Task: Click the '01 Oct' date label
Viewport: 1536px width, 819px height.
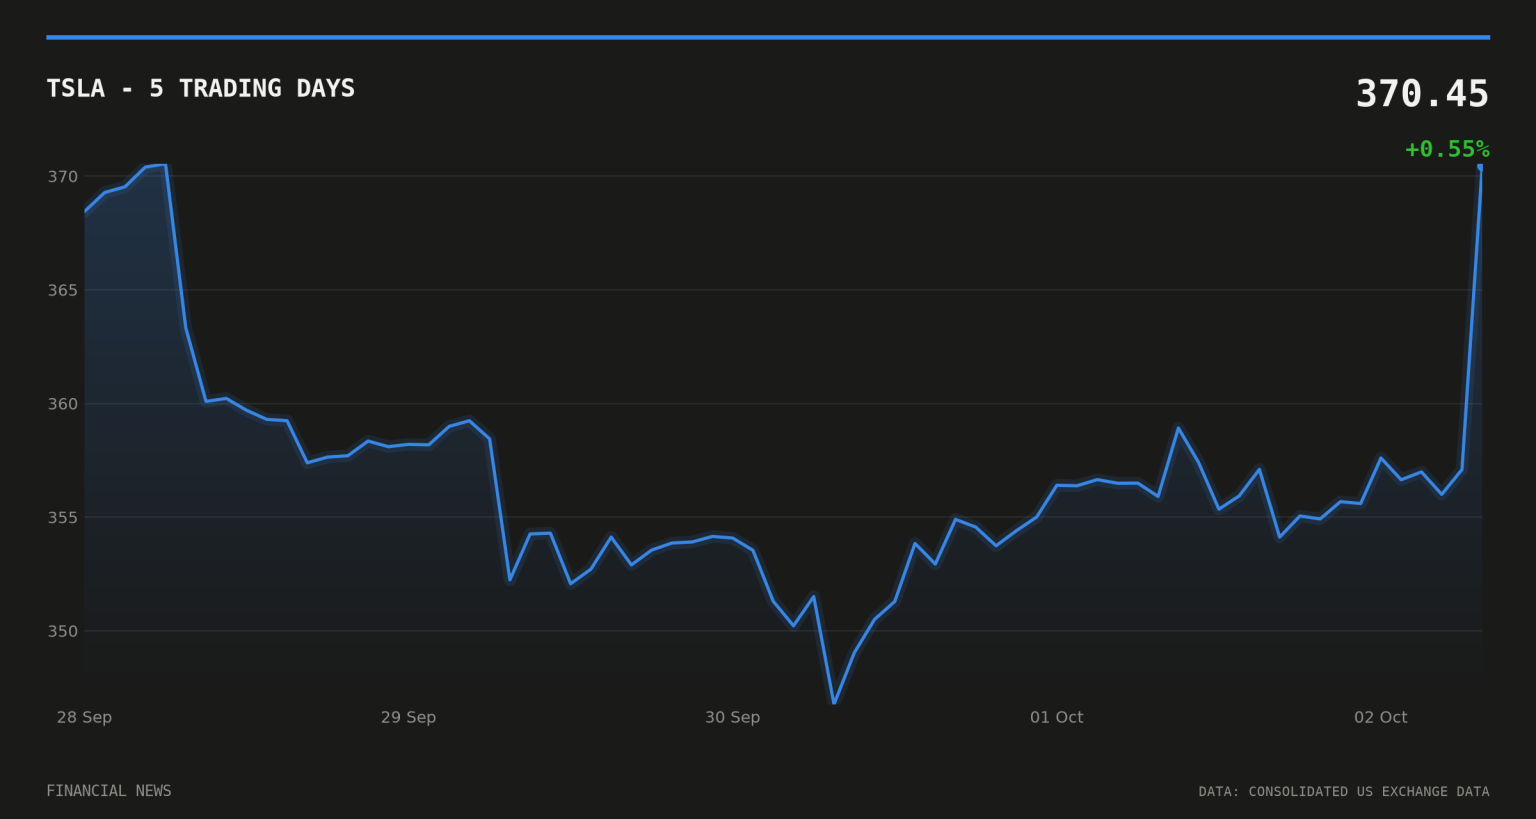Action: point(1056,717)
